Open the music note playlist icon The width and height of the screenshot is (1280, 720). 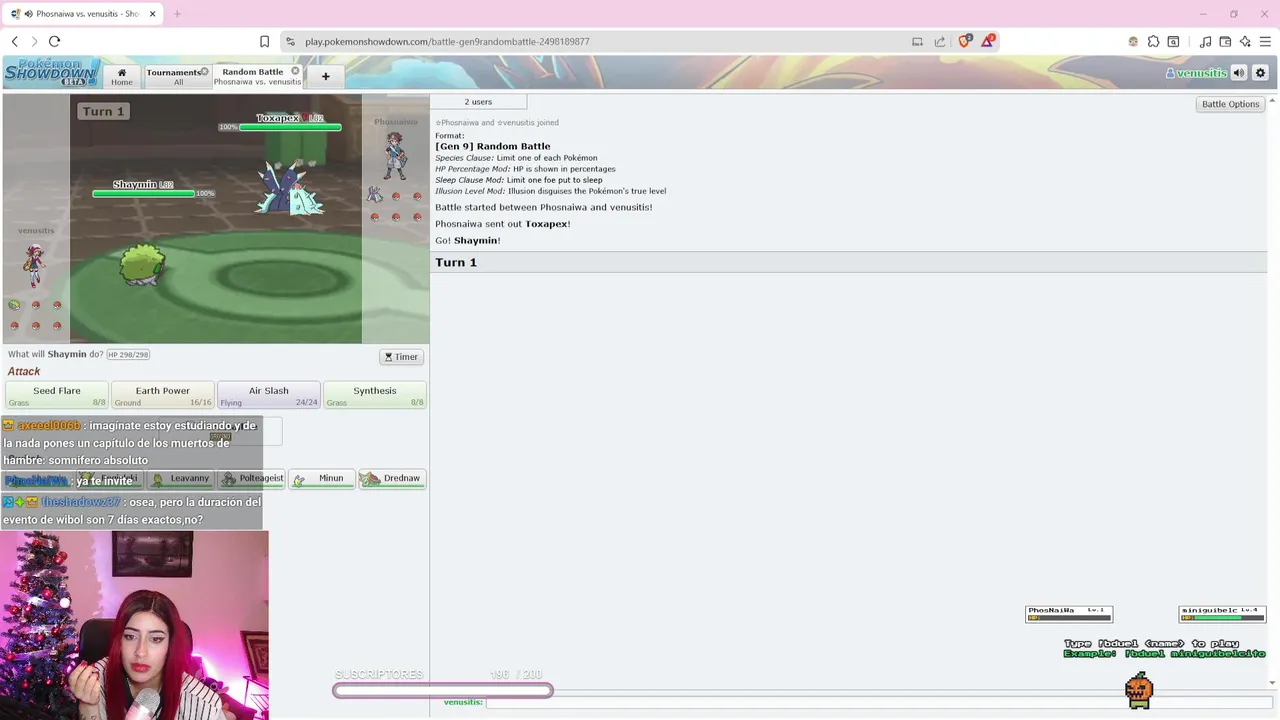(1205, 41)
